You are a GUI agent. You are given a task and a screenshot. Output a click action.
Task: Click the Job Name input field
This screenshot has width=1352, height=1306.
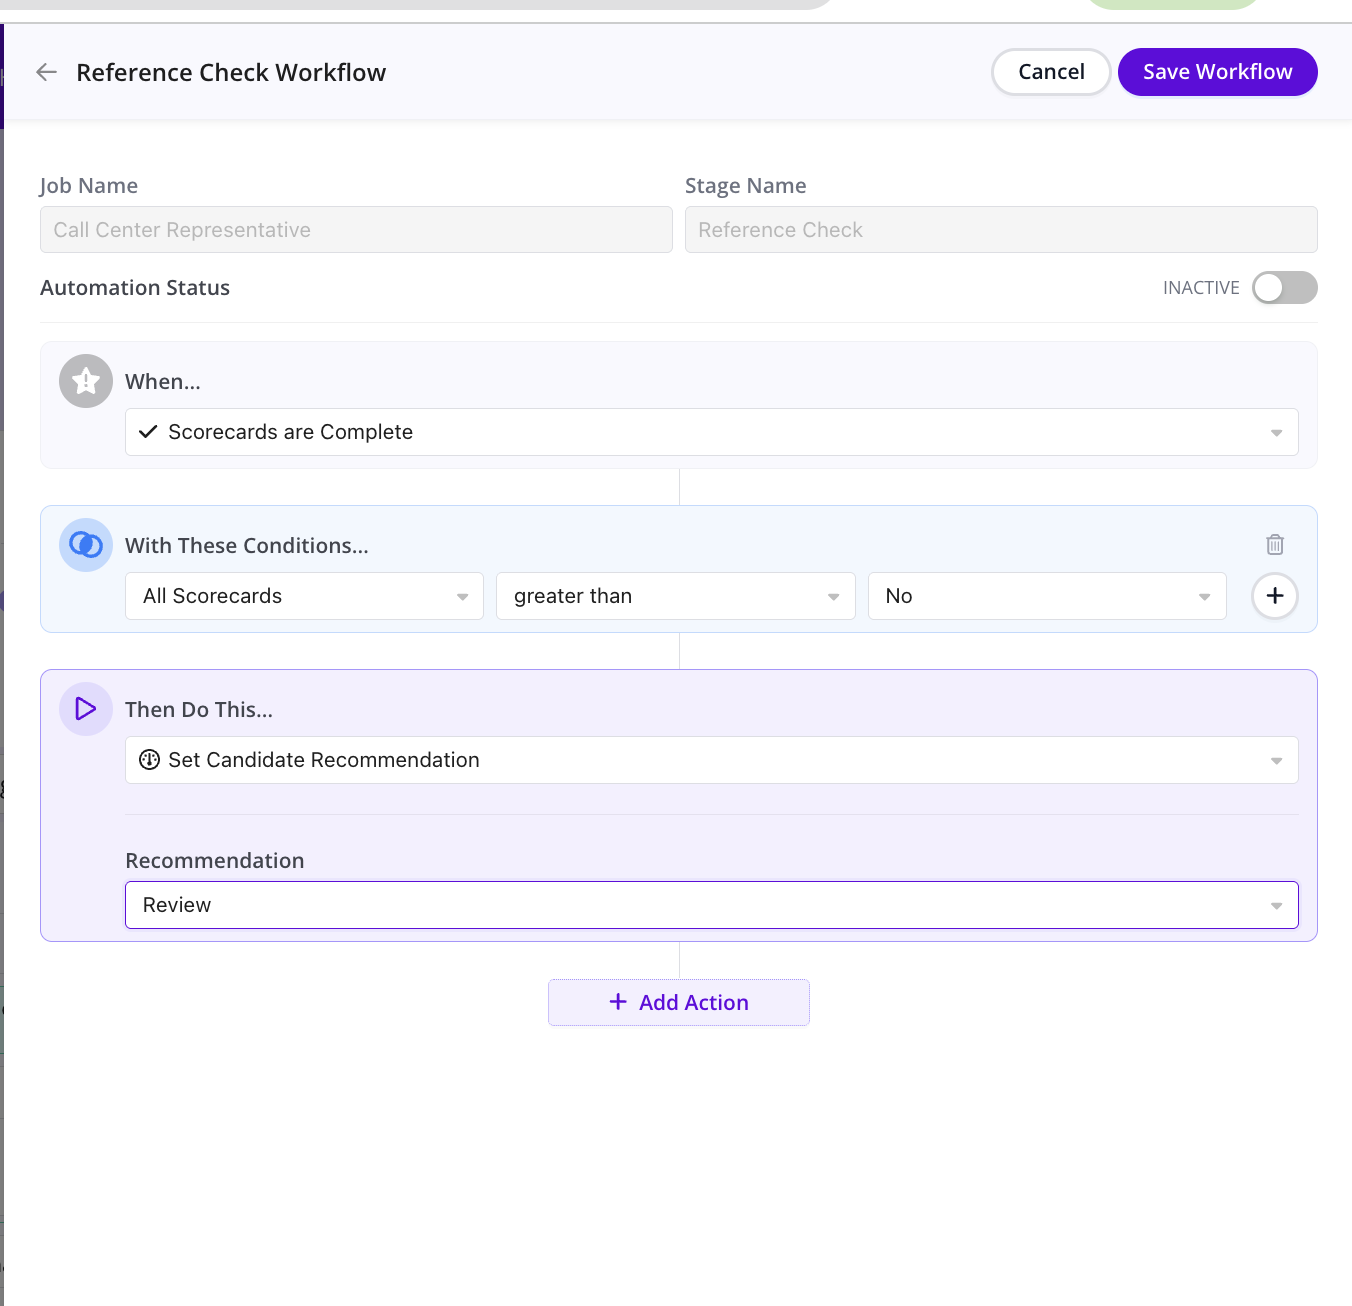coord(356,230)
